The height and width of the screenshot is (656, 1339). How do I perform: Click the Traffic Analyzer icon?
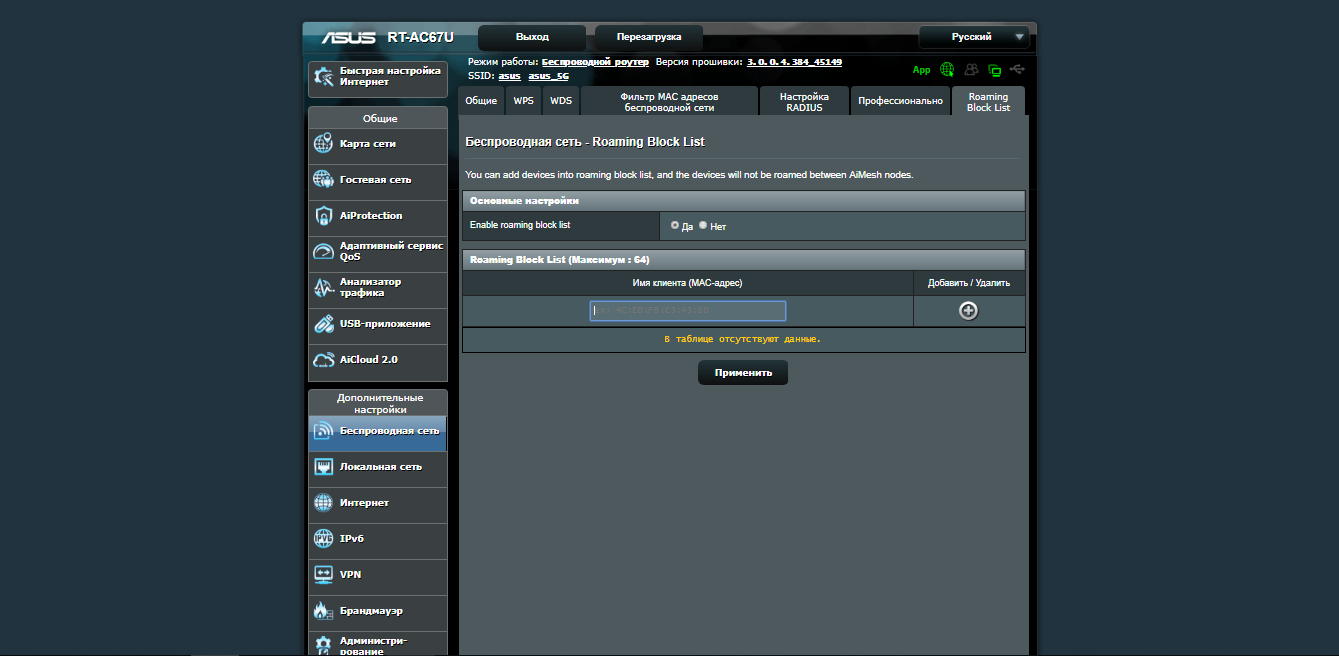(323, 288)
